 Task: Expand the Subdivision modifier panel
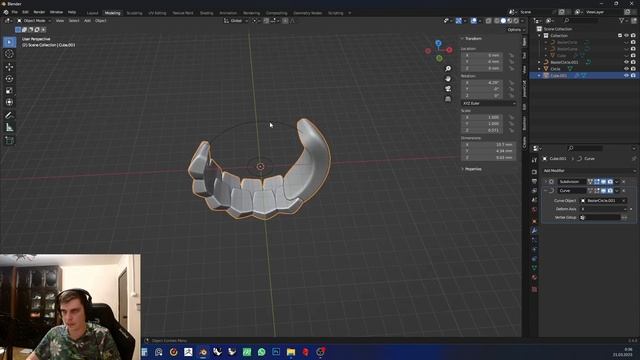pyautogui.click(x=545, y=182)
